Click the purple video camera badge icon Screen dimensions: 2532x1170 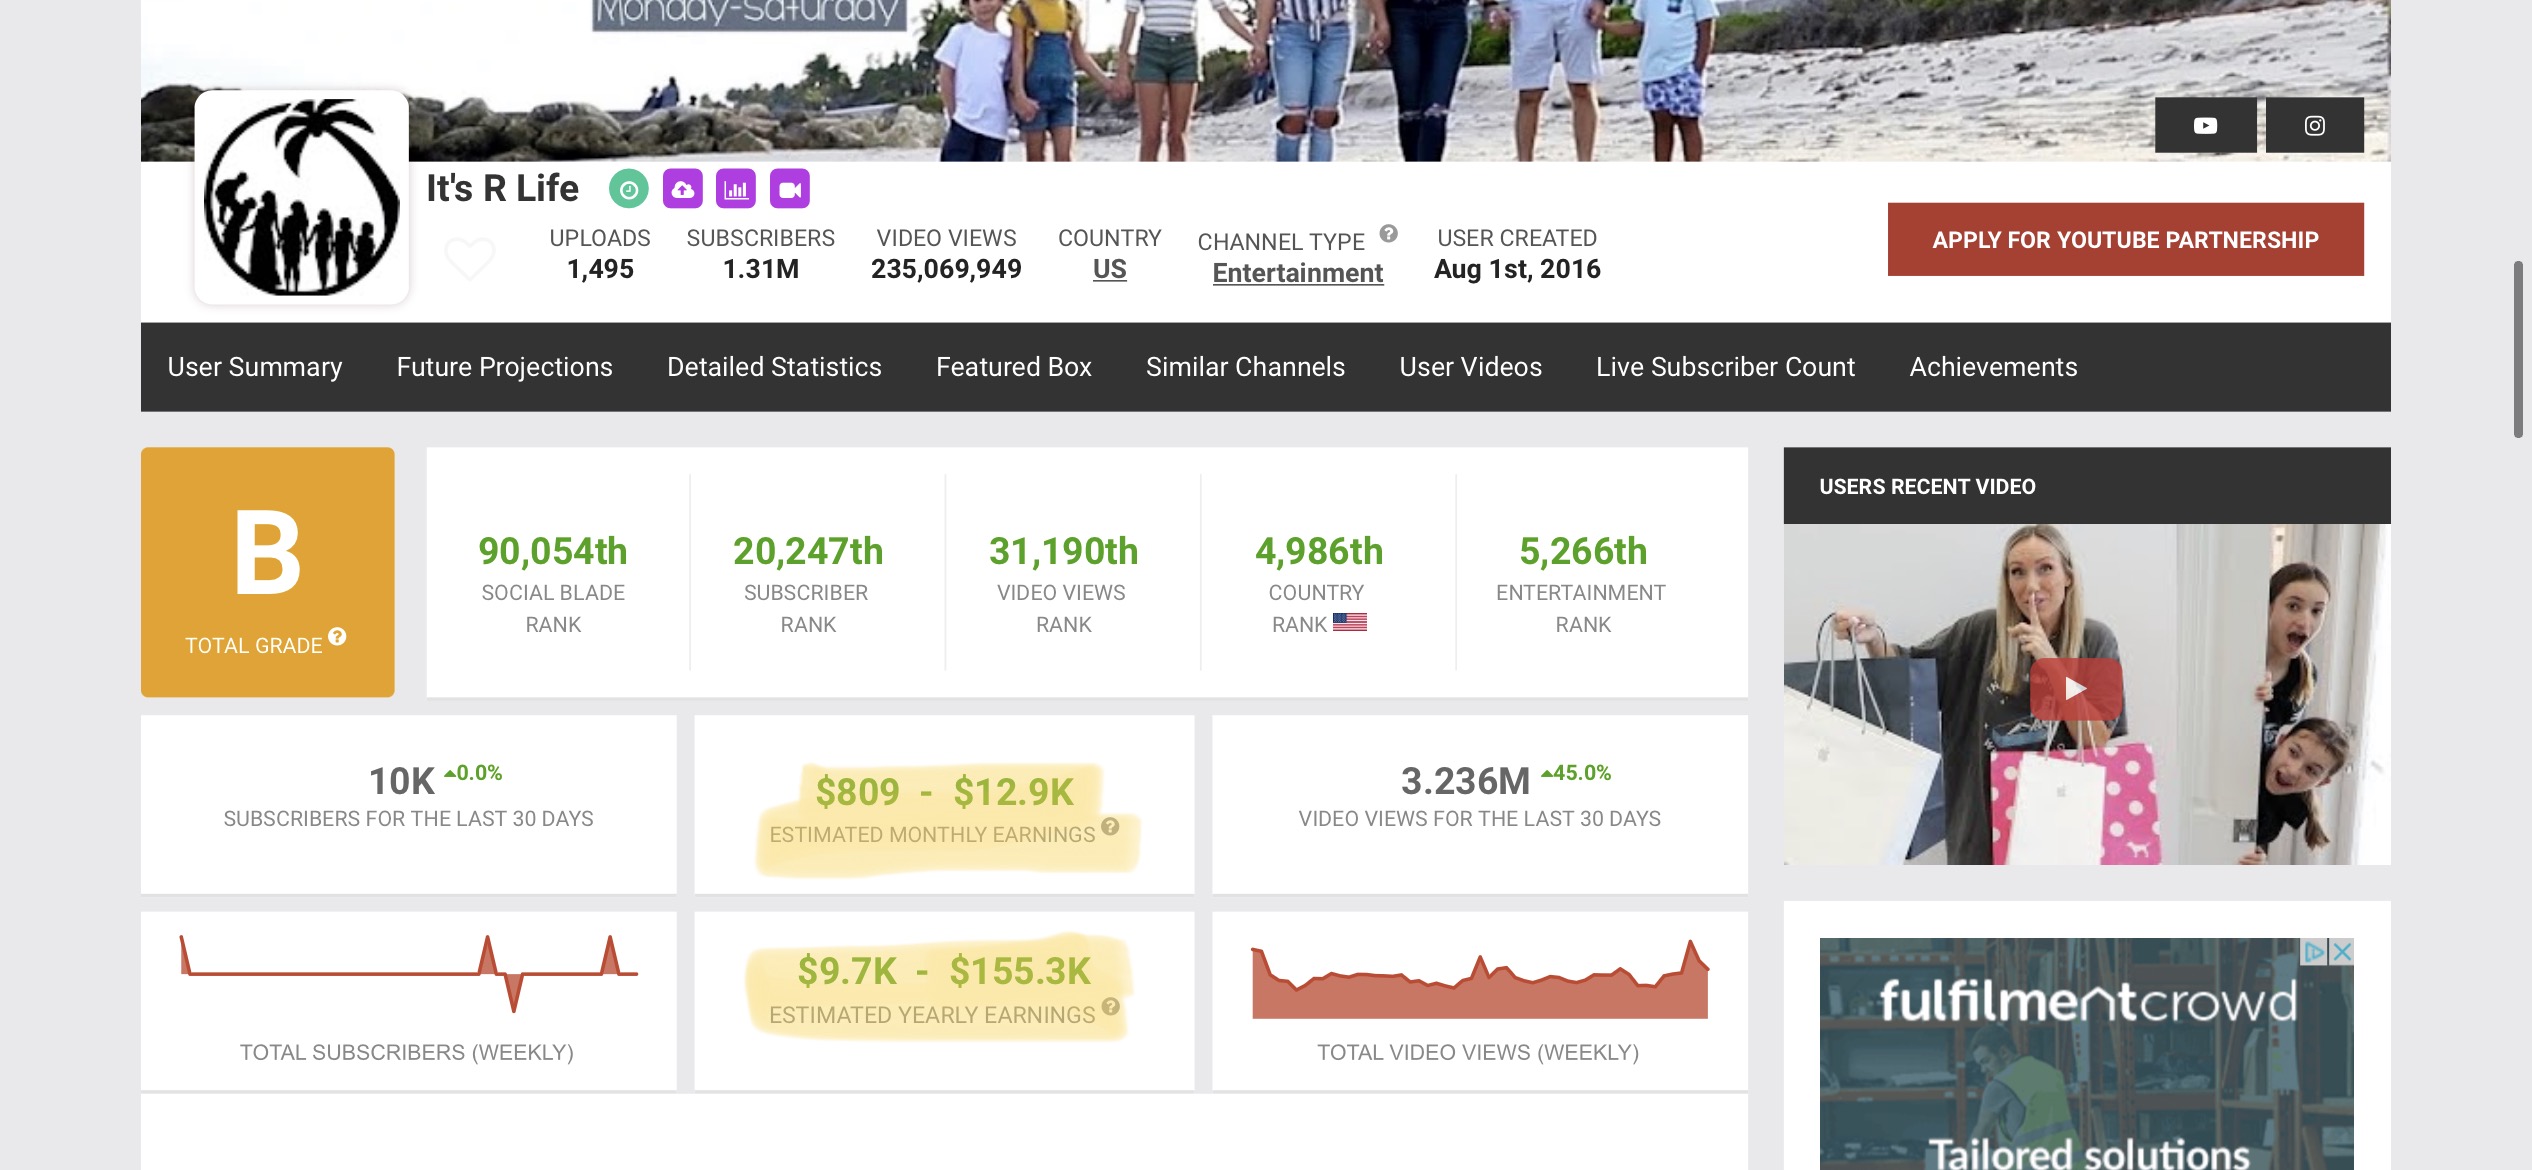tap(790, 189)
